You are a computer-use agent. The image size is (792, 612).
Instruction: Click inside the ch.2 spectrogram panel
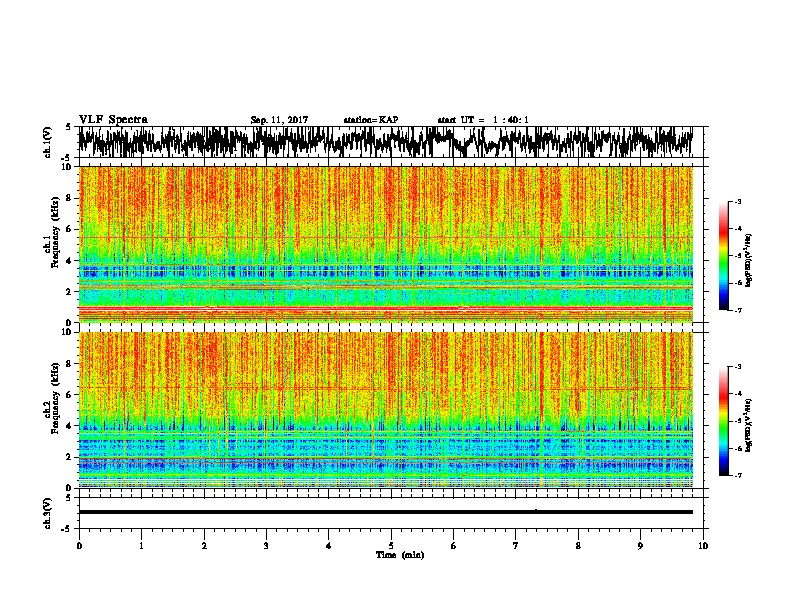click(x=385, y=410)
